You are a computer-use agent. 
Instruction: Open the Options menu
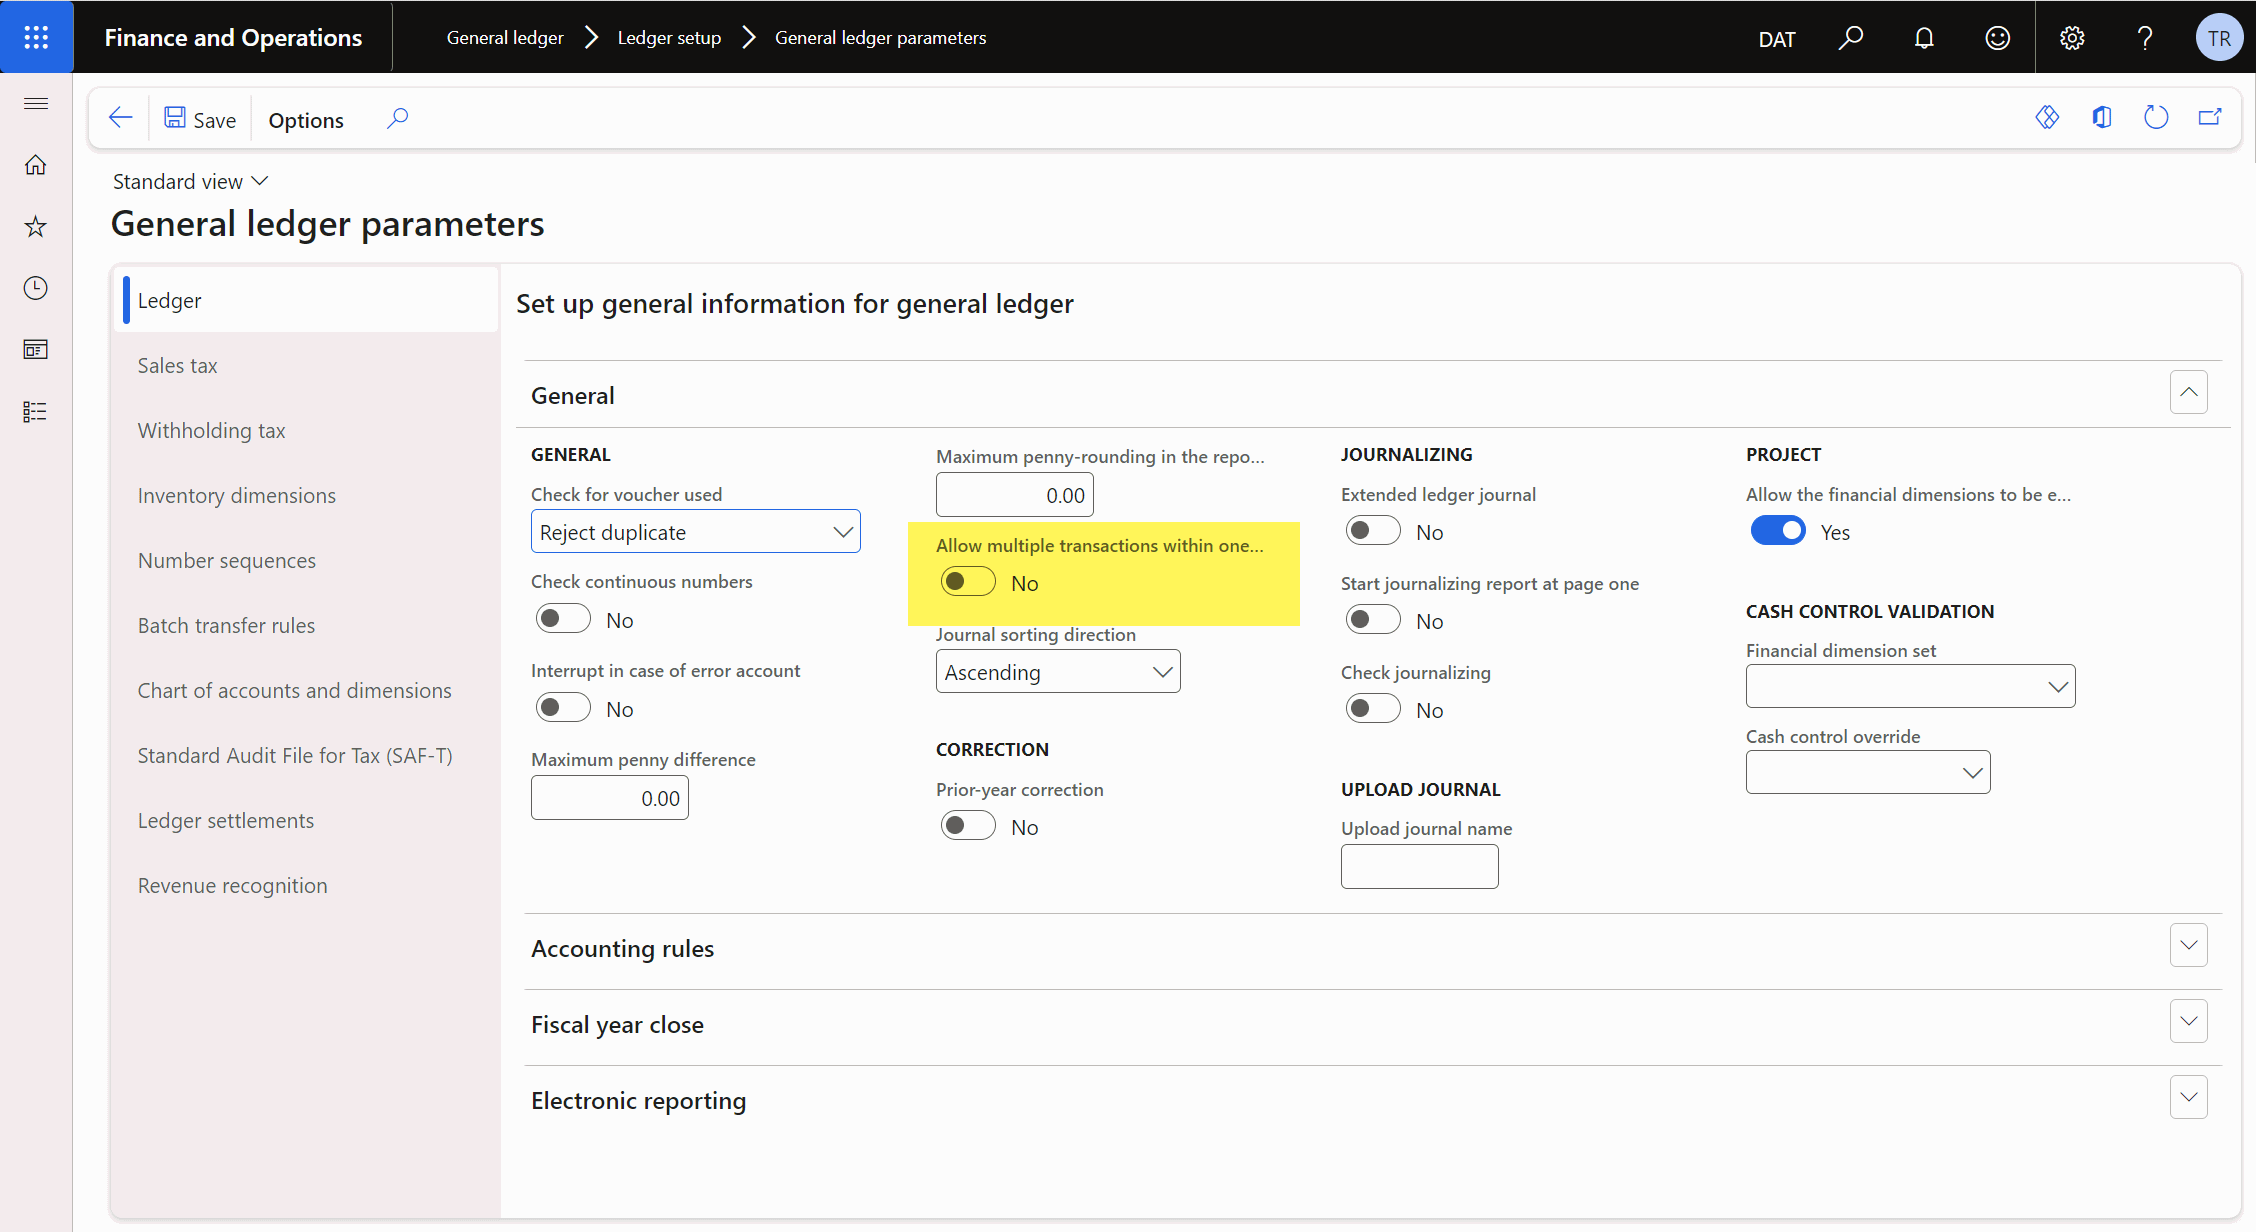point(306,120)
